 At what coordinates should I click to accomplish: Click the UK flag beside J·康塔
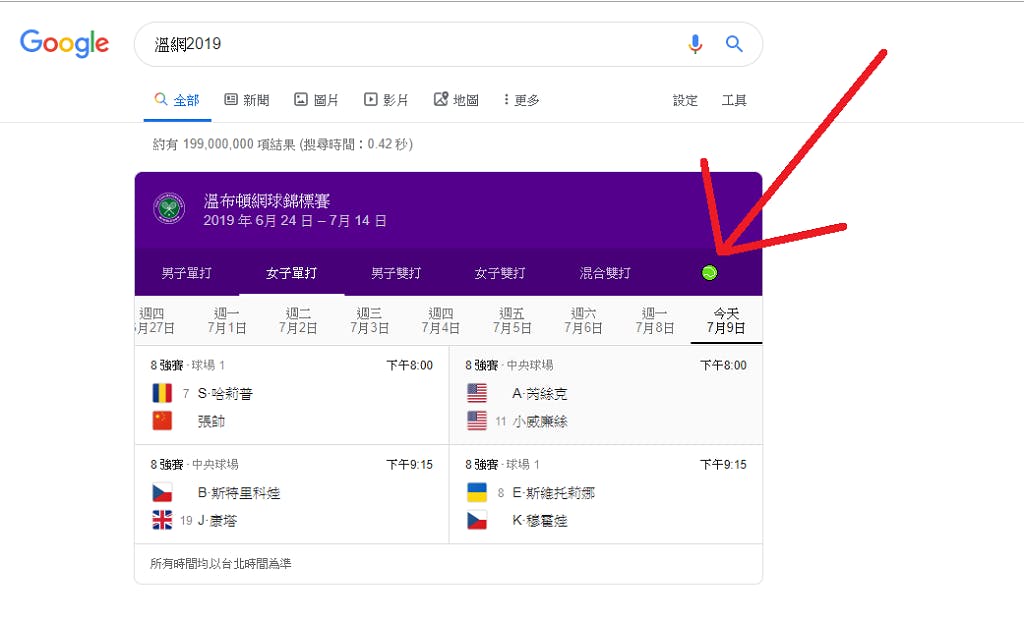[x=162, y=520]
